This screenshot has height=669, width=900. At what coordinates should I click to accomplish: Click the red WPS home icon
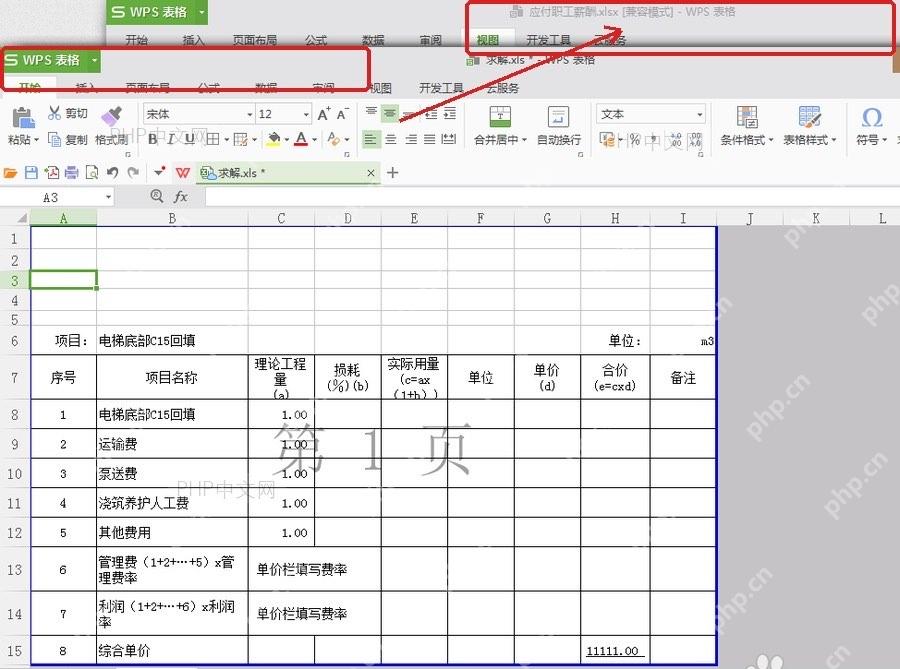(x=183, y=173)
